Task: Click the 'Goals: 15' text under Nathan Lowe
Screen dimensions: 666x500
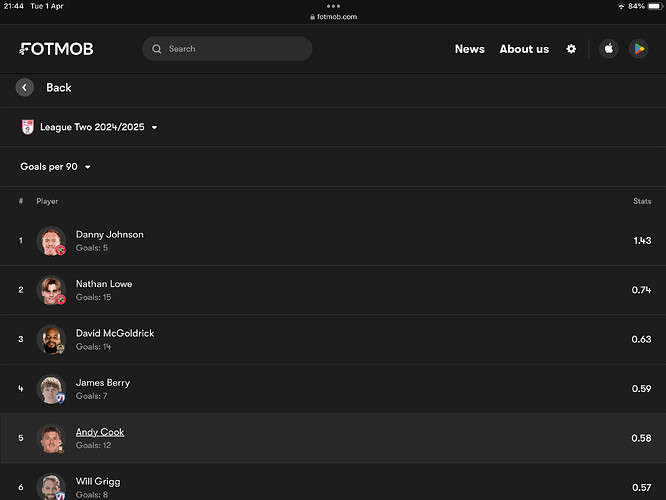Action: coord(93,297)
